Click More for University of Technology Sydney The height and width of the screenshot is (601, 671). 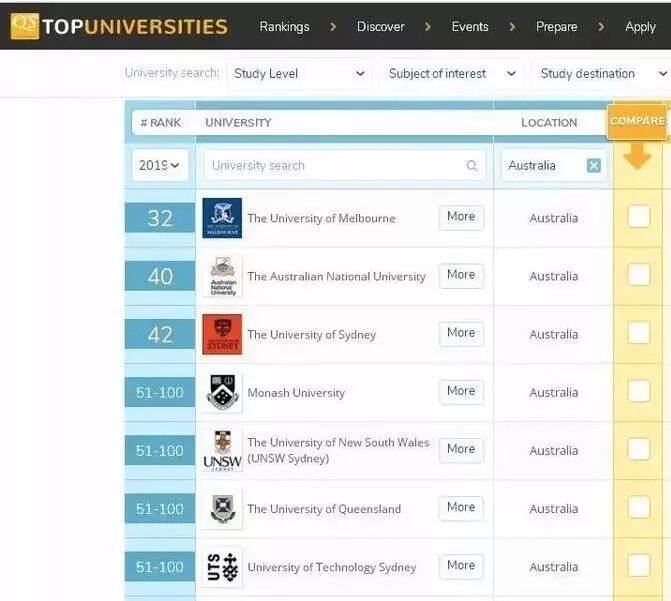461,566
